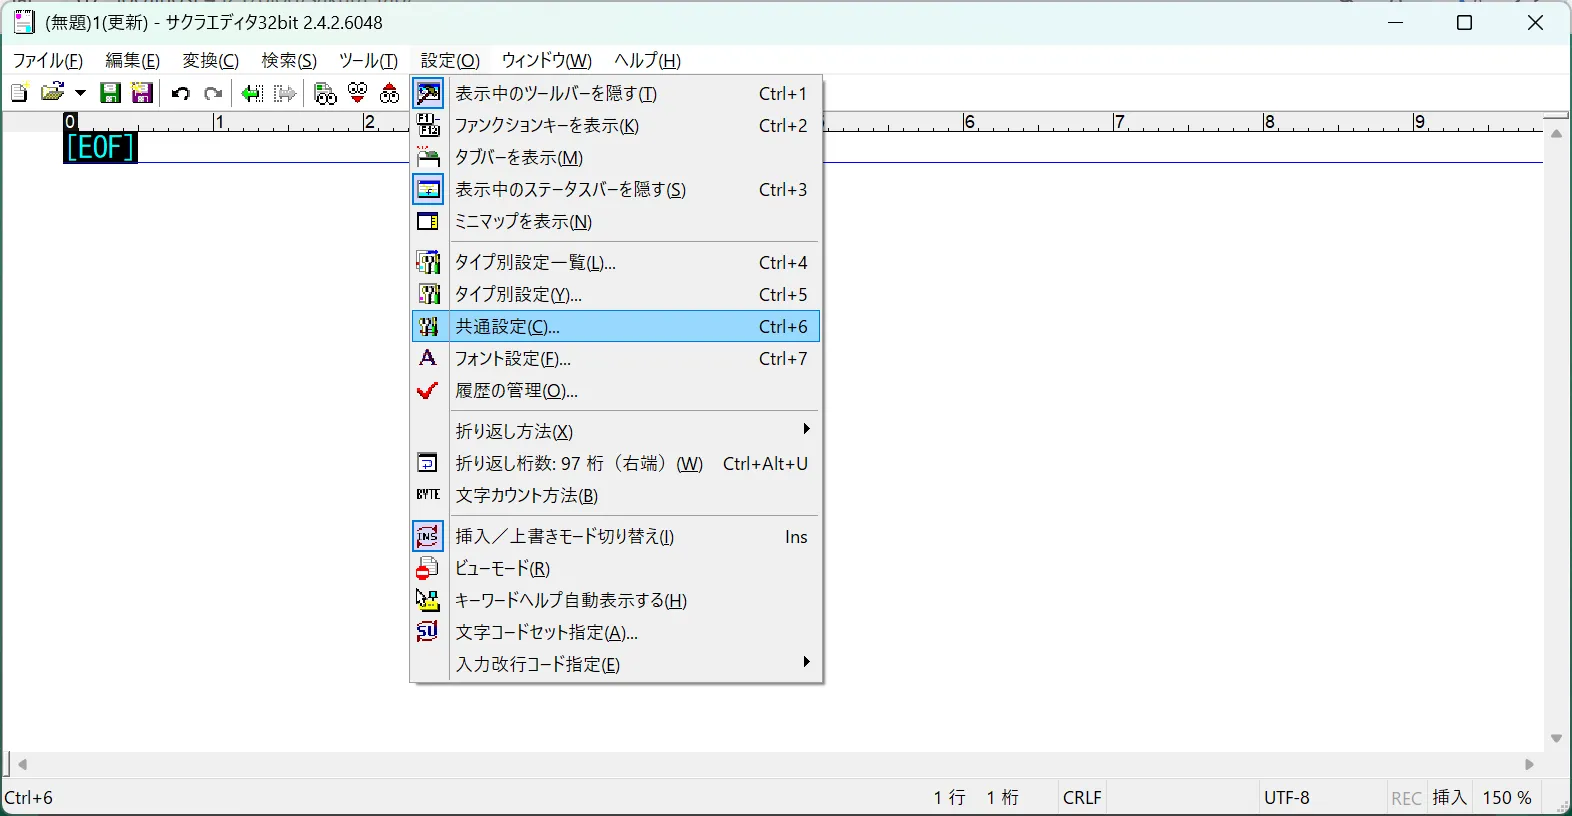Click the Find Next icon with red down arrow
The image size is (1572, 816).
(x=357, y=93)
